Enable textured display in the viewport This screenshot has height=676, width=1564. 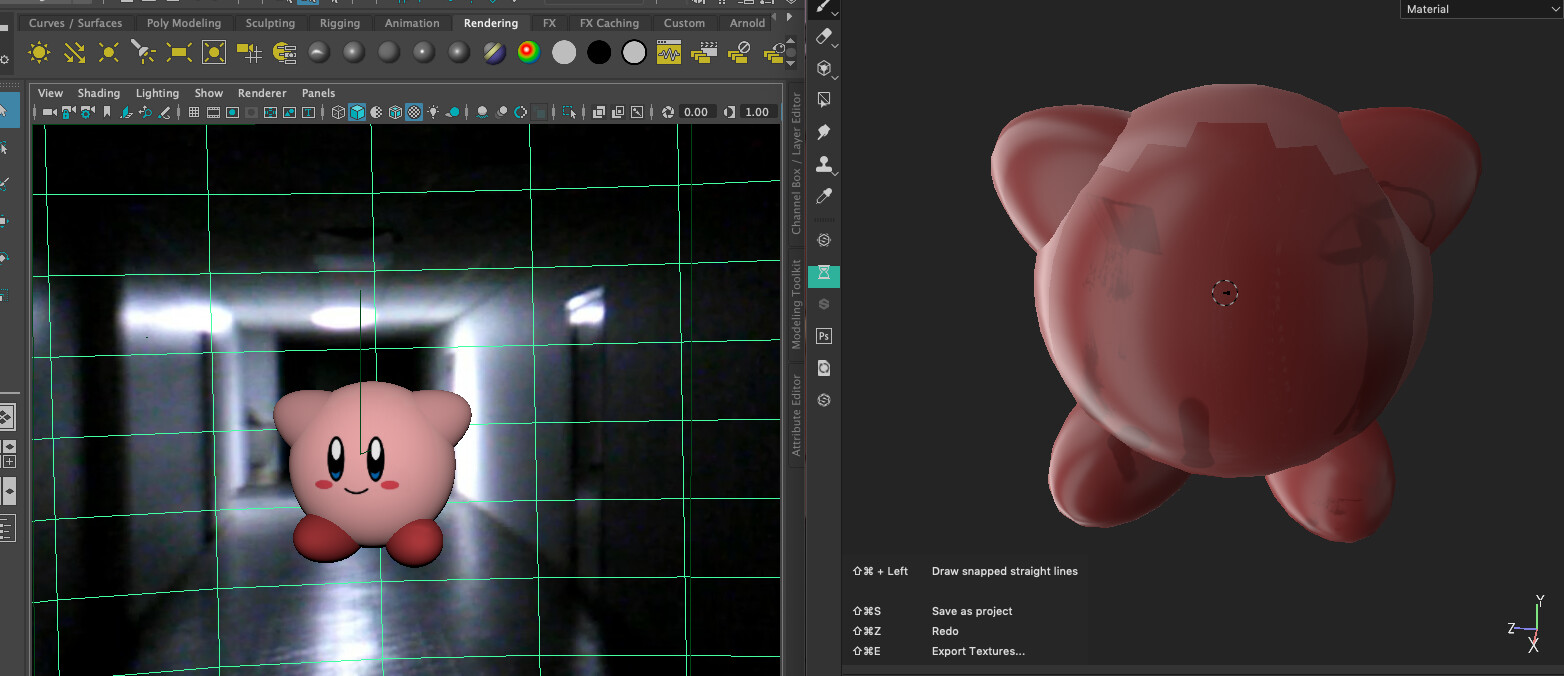(414, 112)
